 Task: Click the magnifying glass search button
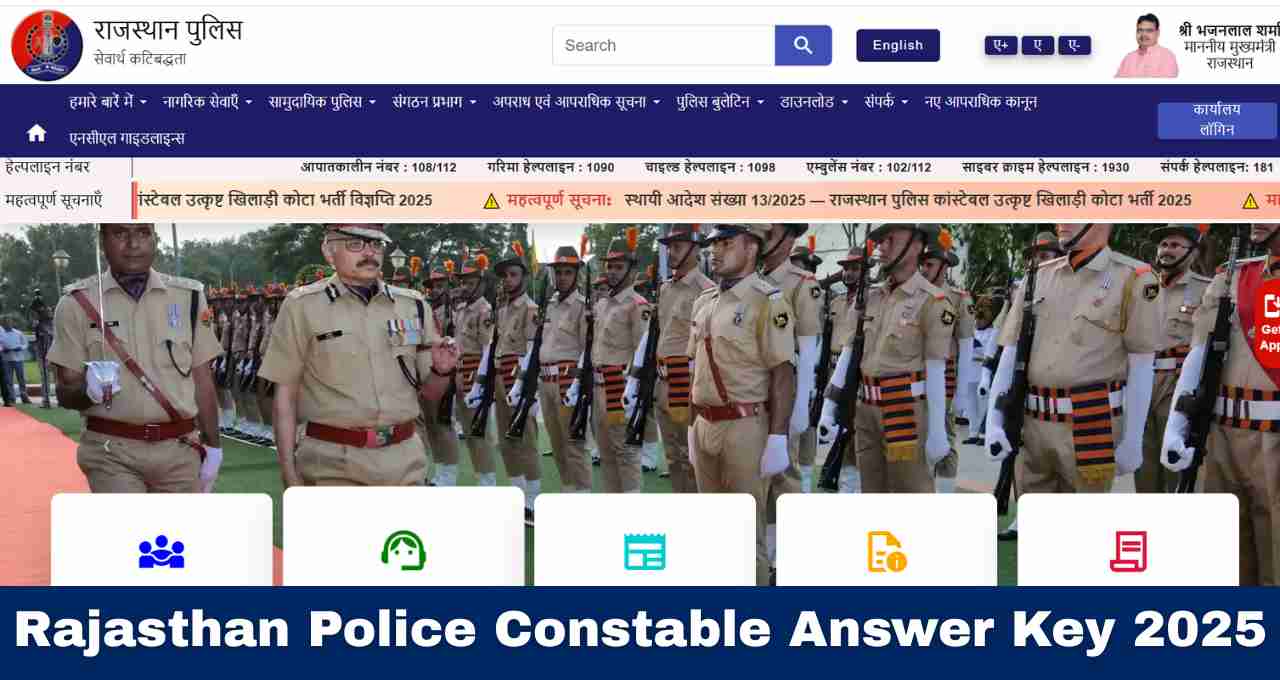803,45
